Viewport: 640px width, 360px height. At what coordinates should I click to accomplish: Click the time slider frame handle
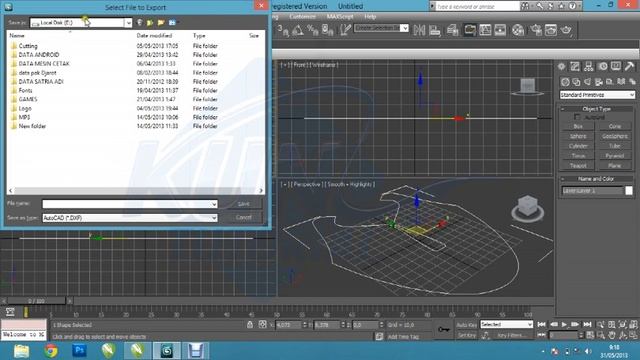point(36,301)
